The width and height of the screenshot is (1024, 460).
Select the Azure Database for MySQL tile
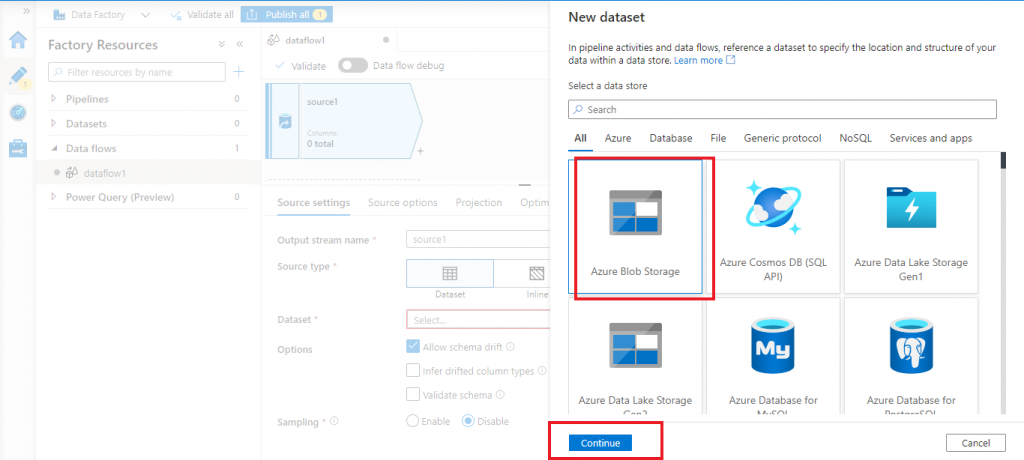(773, 356)
